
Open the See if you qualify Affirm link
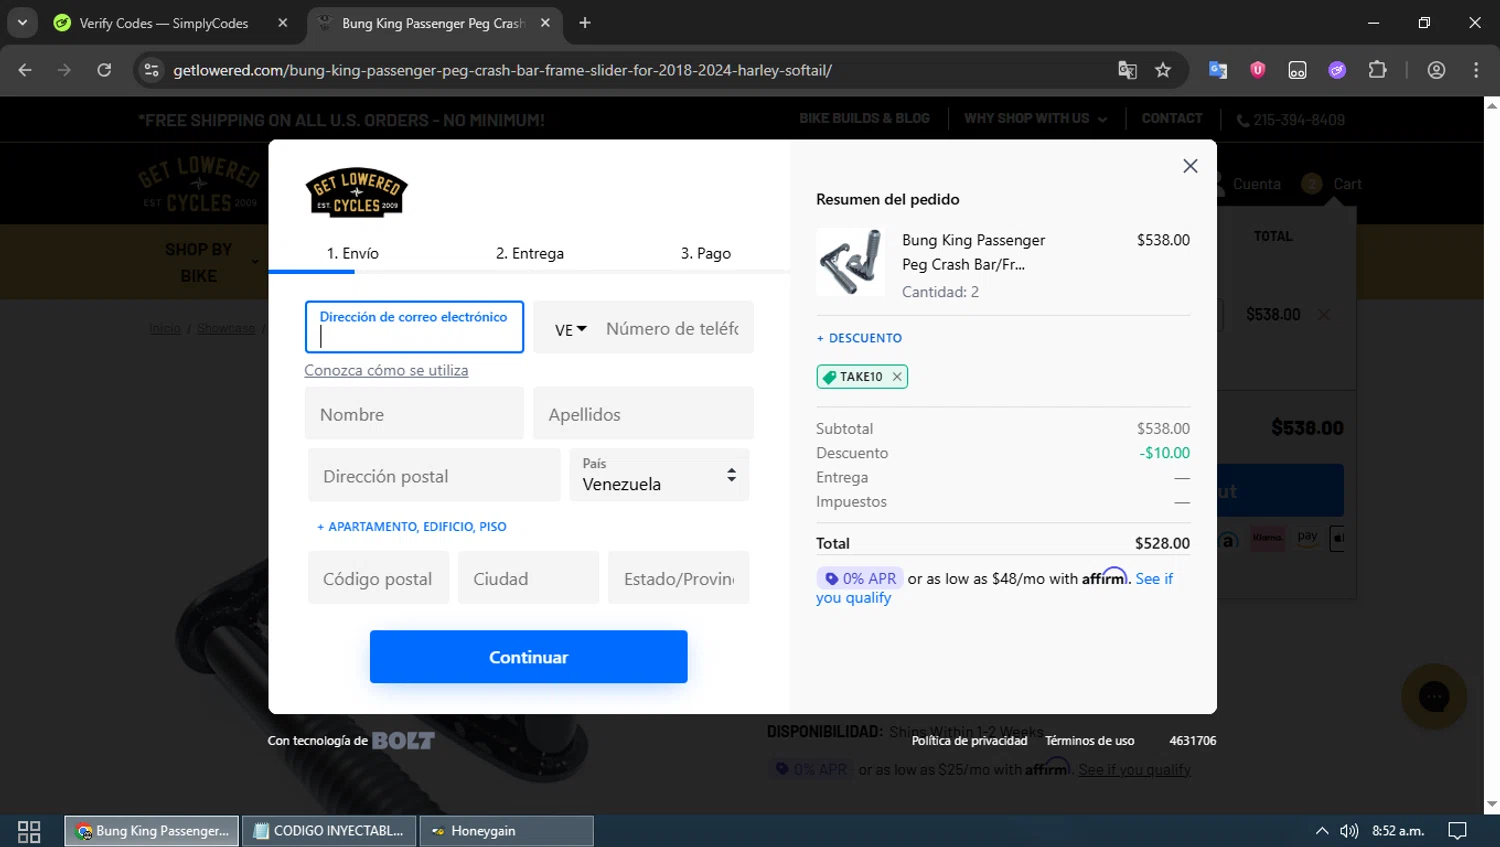995,588
